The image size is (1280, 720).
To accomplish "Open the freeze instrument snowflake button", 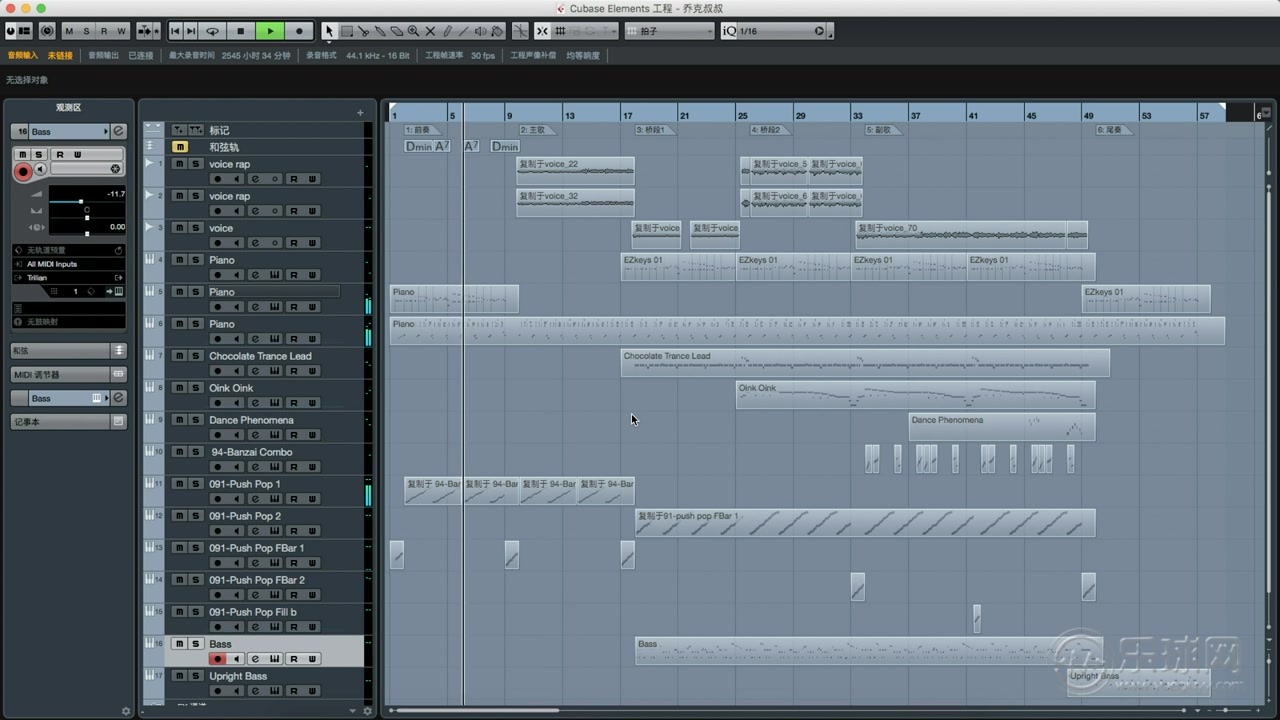I will [x=115, y=169].
